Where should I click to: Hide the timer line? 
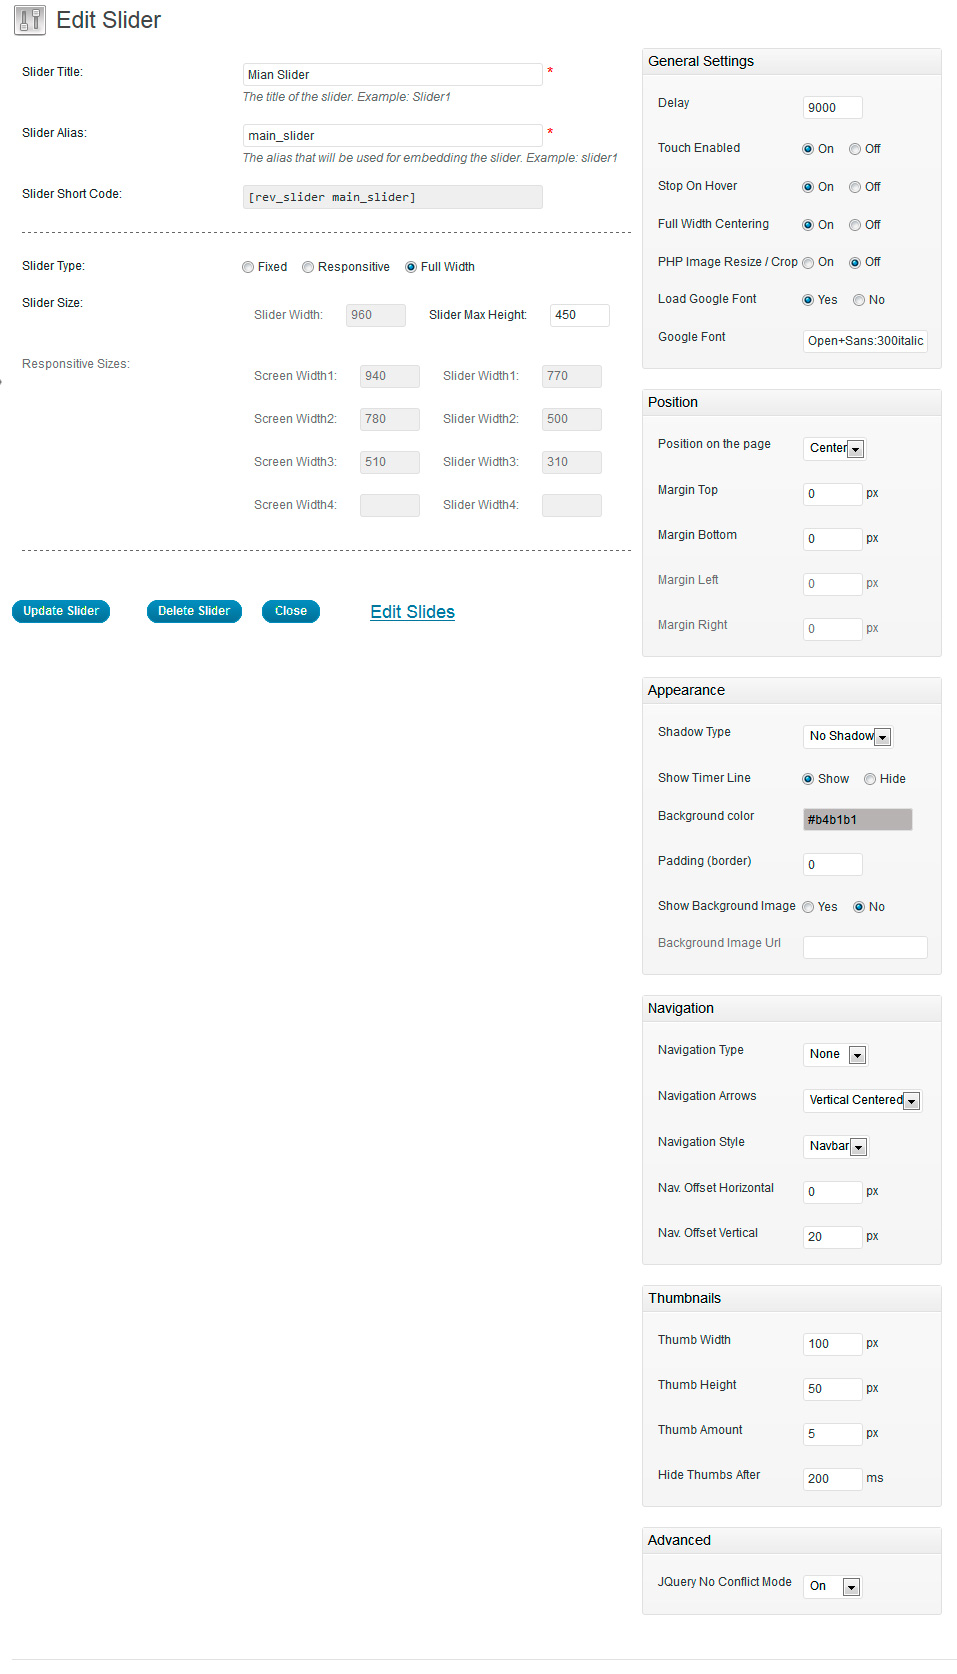tap(870, 779)
